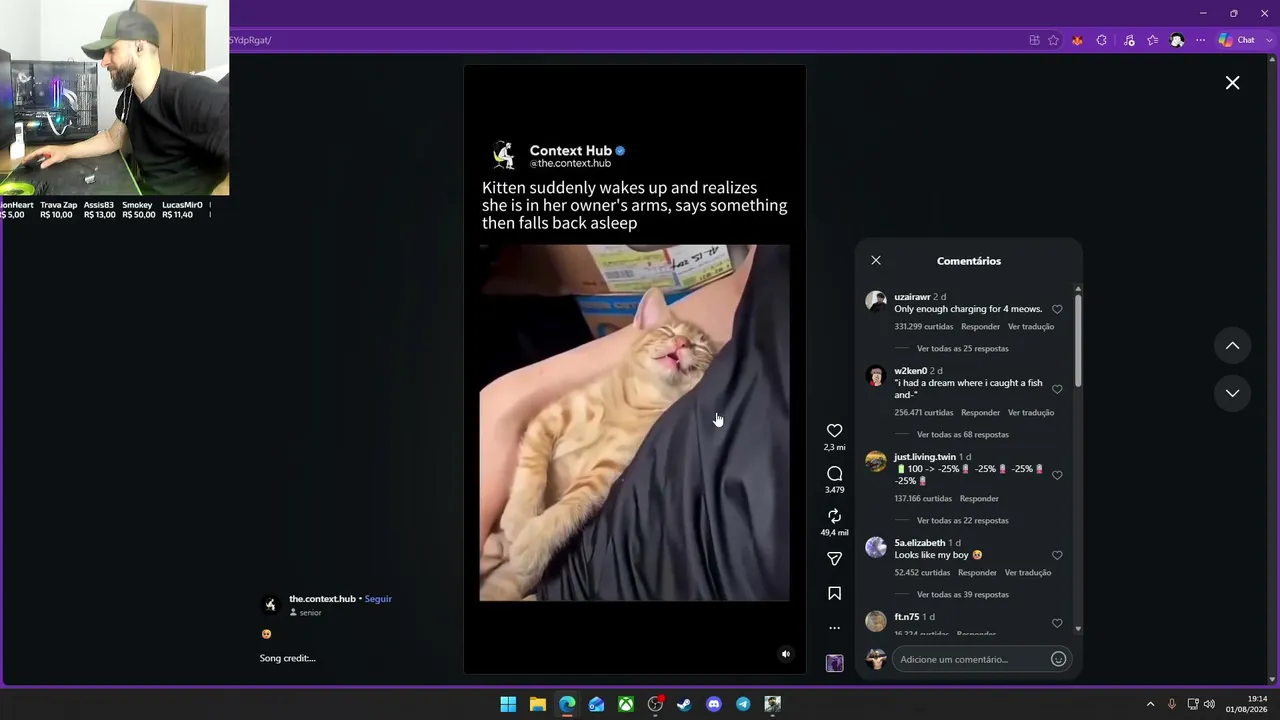Image resolution: width=1280 pixels, height=720 pixels.
Task: Open the browser 'Settings and more' menu
Action: point(1201,40)
